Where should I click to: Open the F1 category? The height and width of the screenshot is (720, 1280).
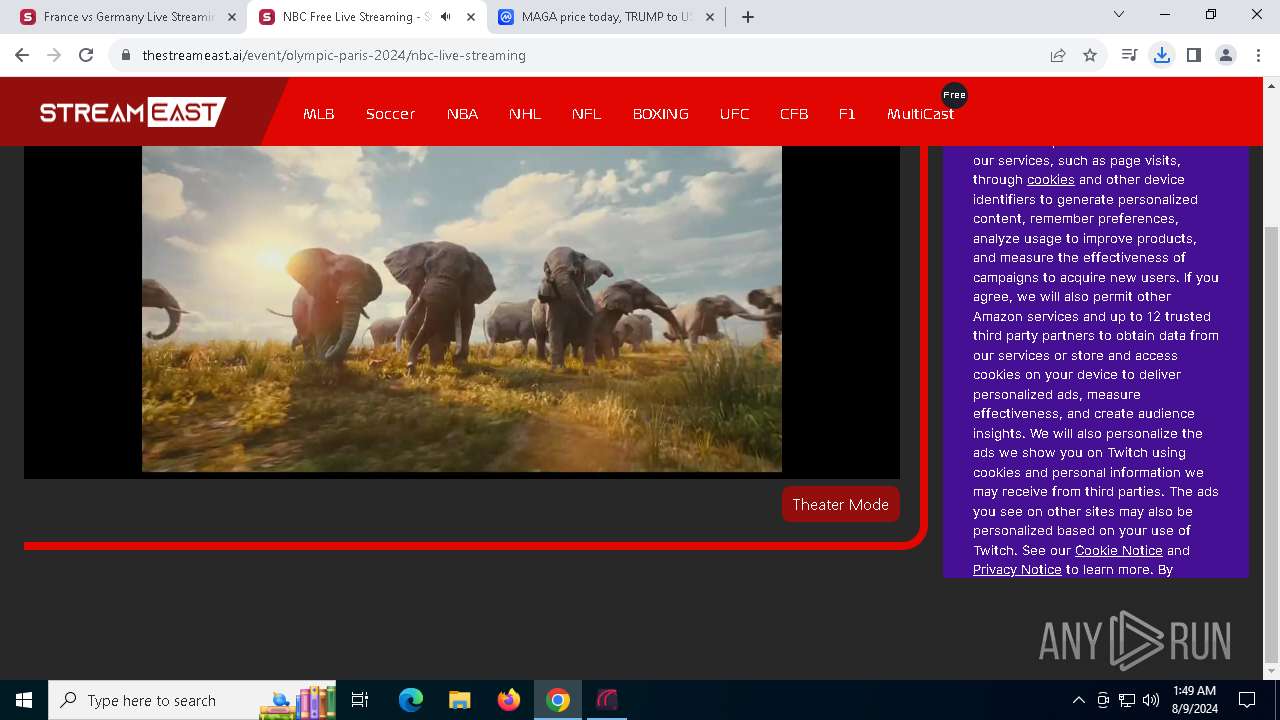coord(847,114)
